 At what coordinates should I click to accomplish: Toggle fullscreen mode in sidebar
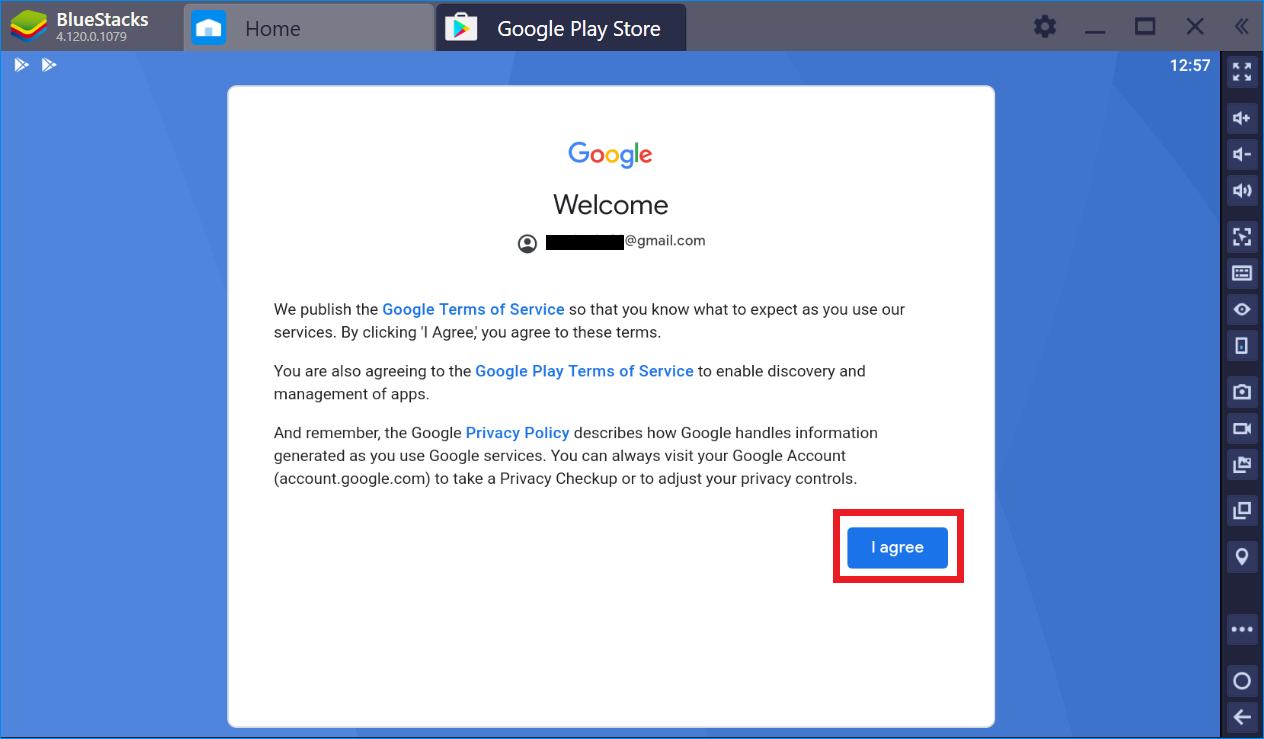1242,72
